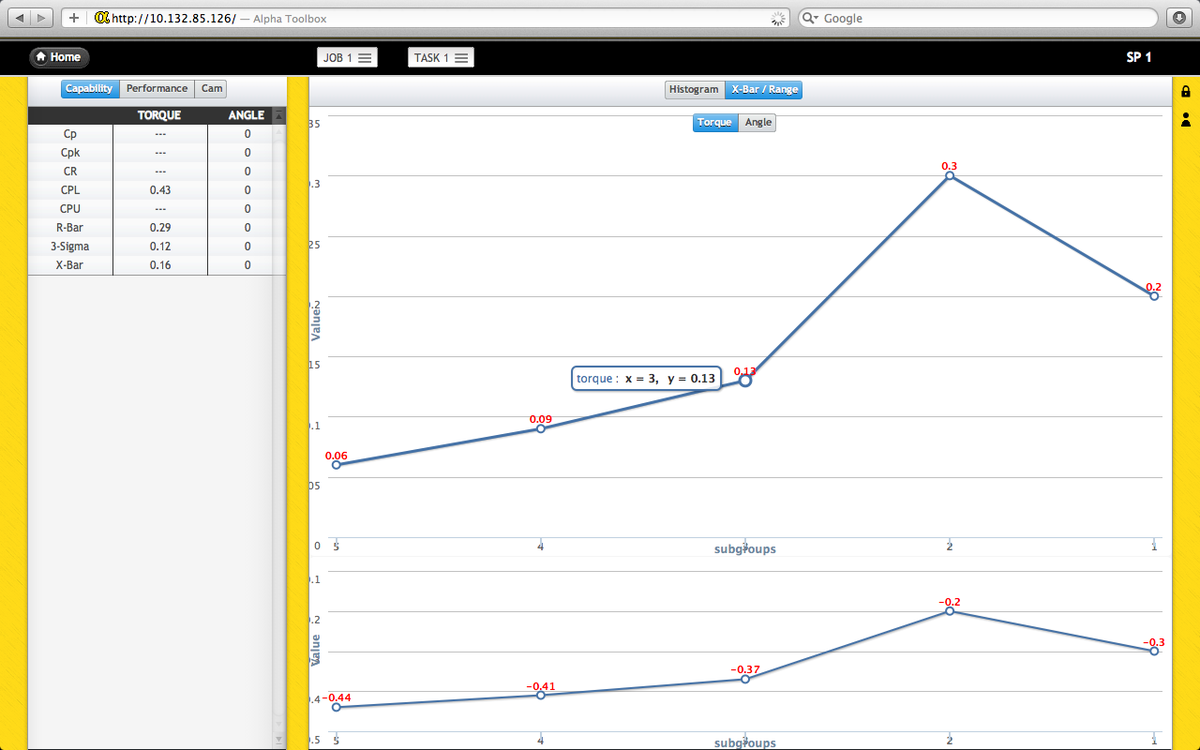Switch the chart view to Histogram
Viewport: 1200px width, 750px height.
click(694, 89)
